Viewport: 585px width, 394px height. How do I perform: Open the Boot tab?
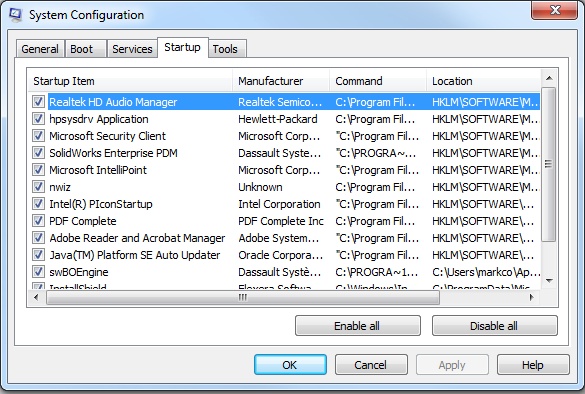(x=86, y=49)
